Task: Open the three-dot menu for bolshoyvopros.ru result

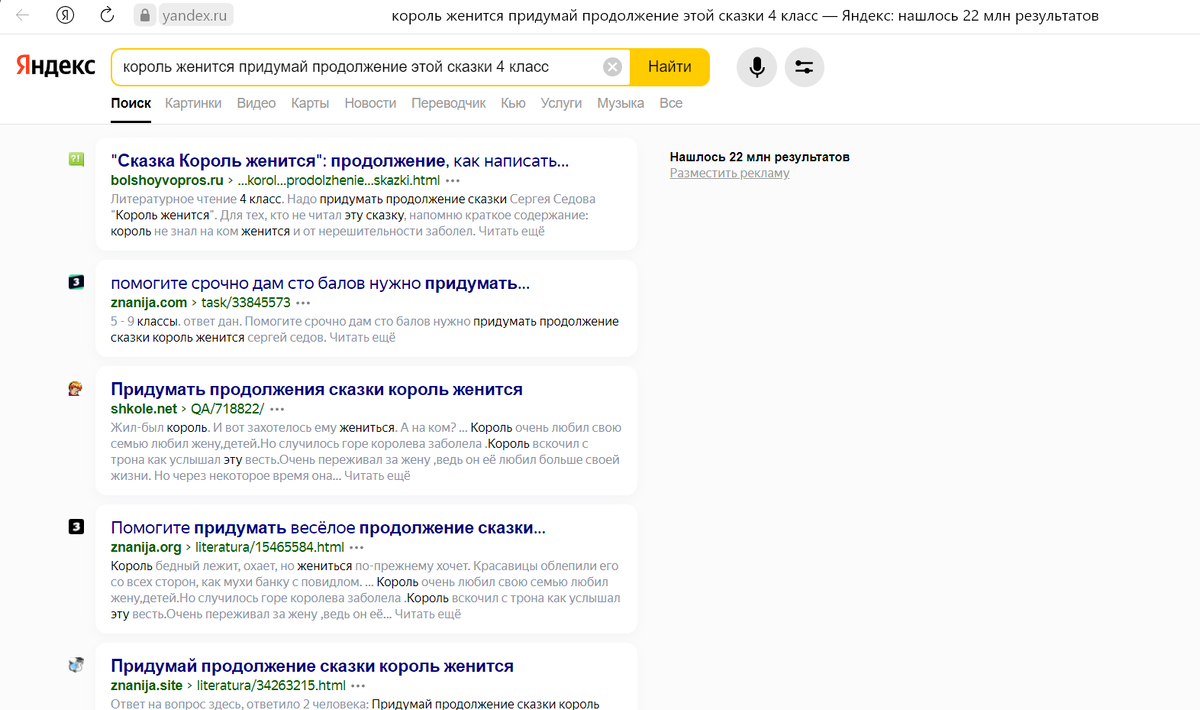Action: 452,181
